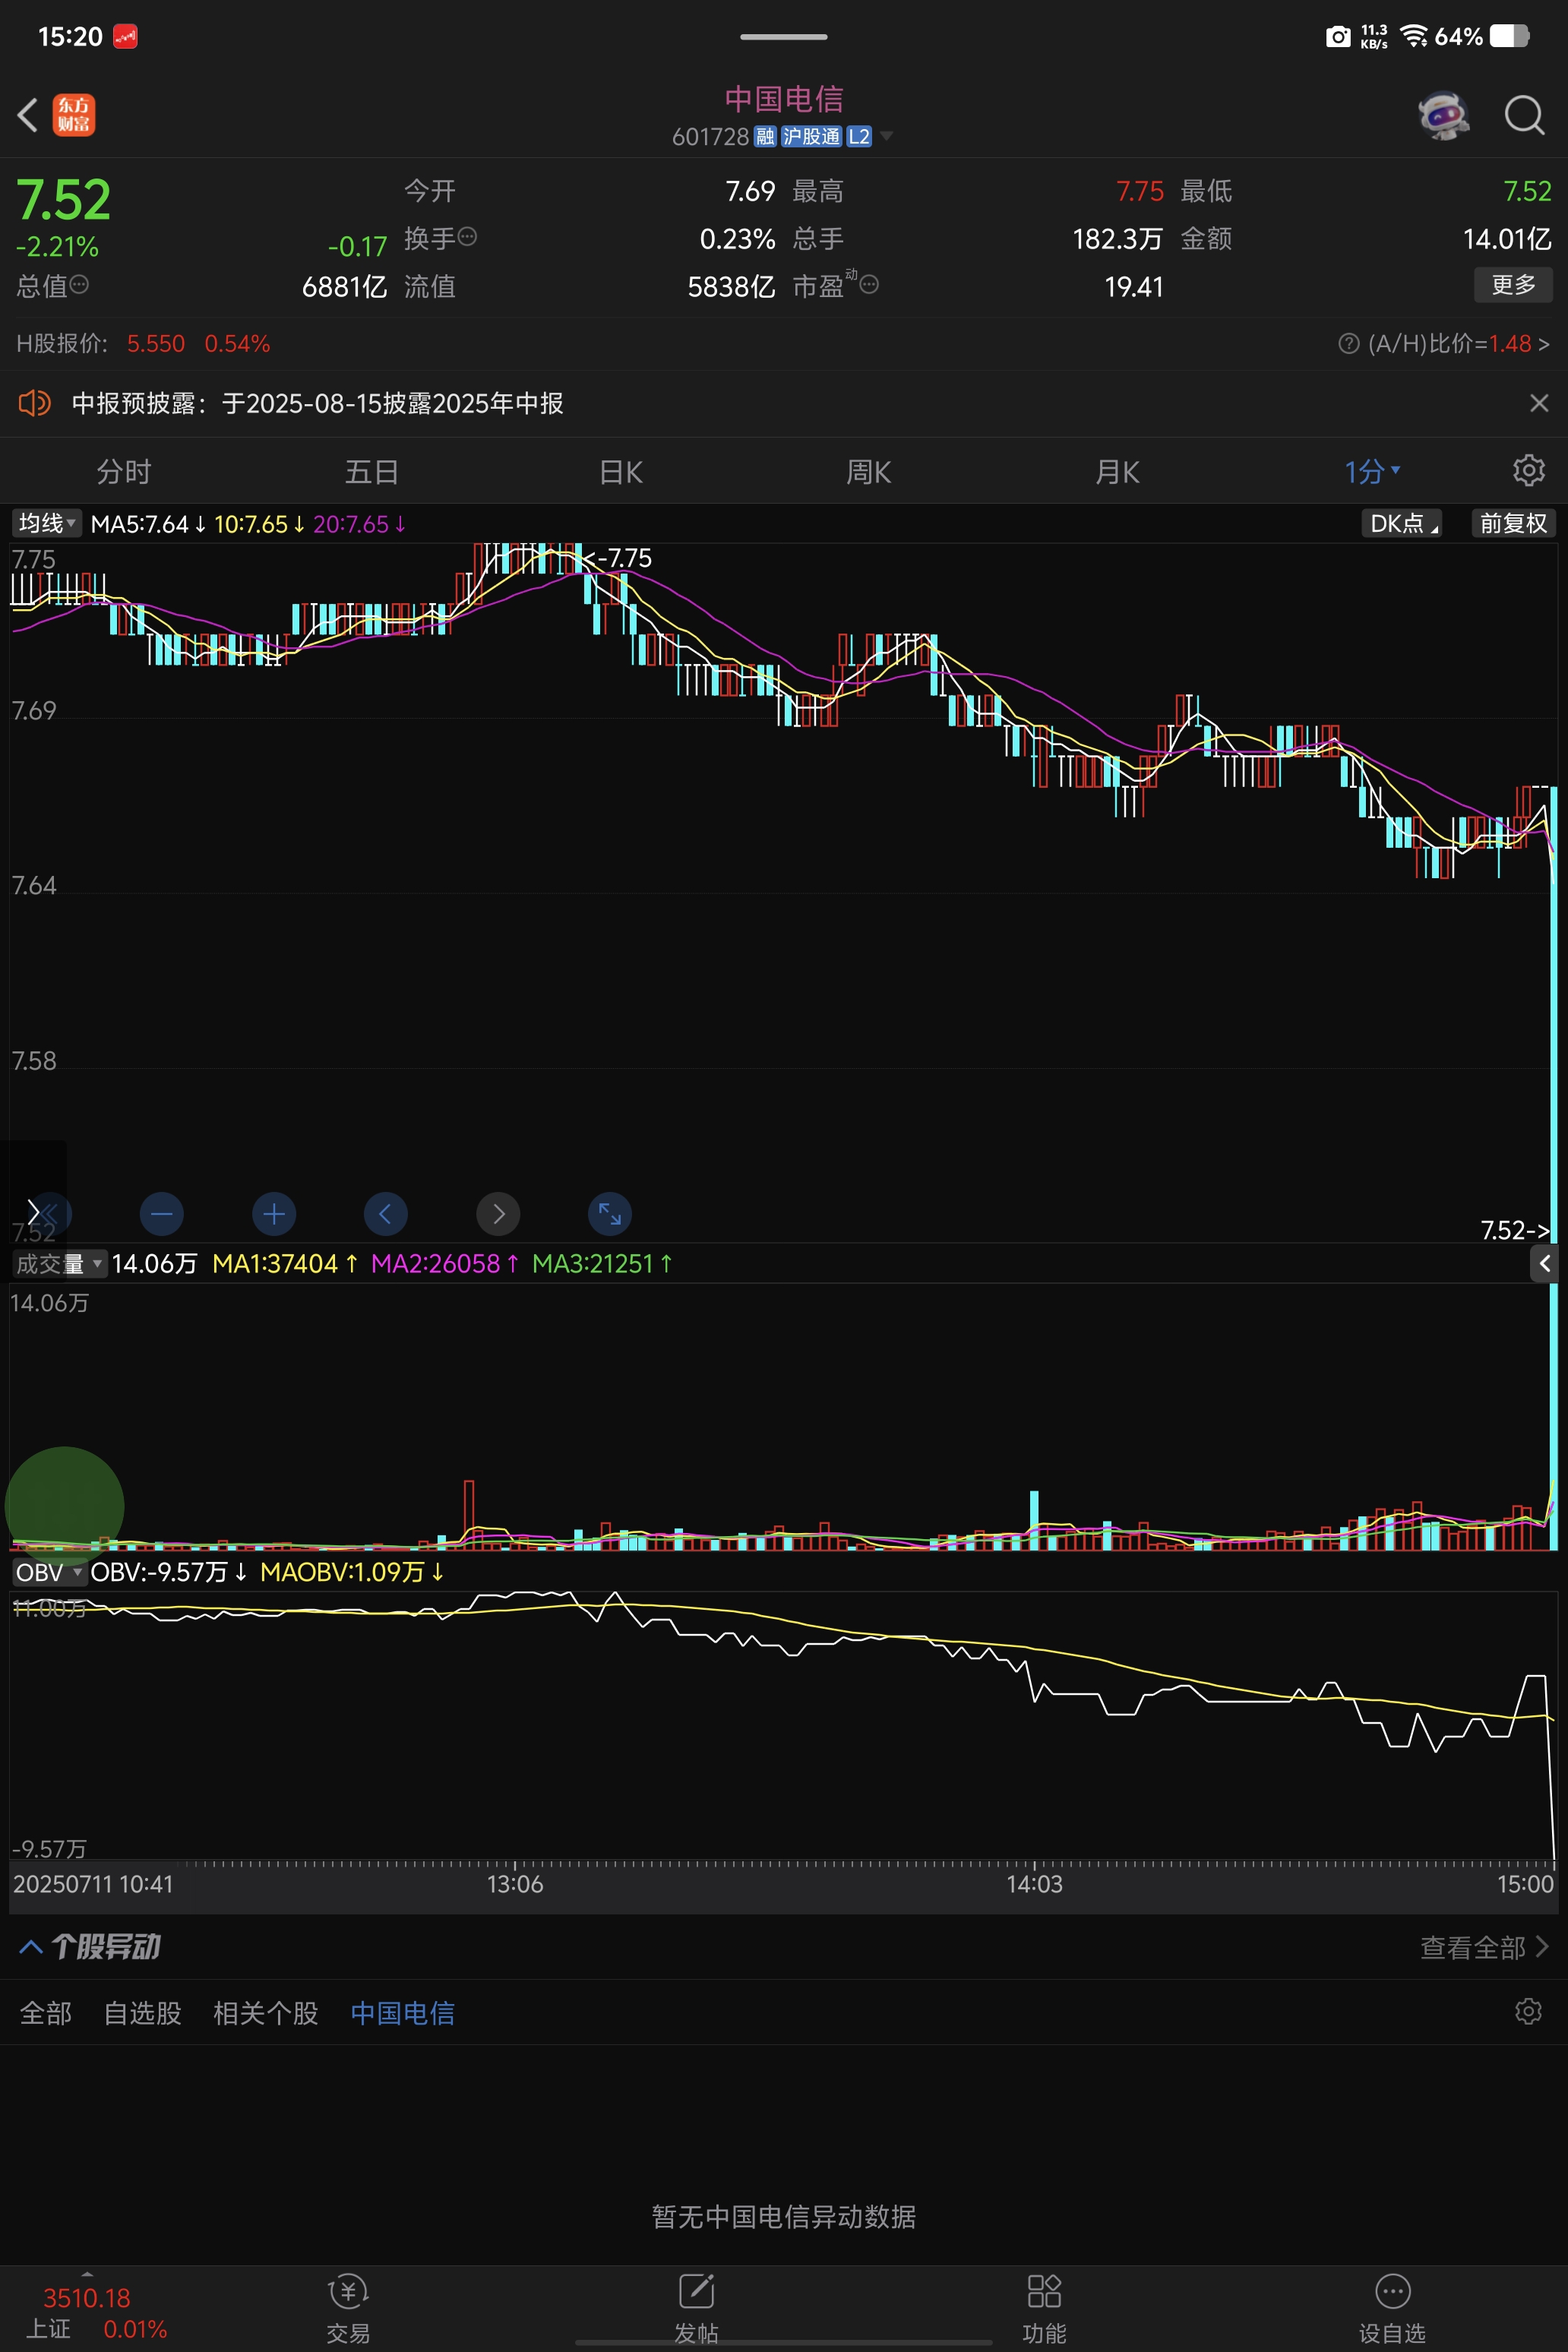
Task: Select the 全部 filter tab
Action: tap(46, 2013)
